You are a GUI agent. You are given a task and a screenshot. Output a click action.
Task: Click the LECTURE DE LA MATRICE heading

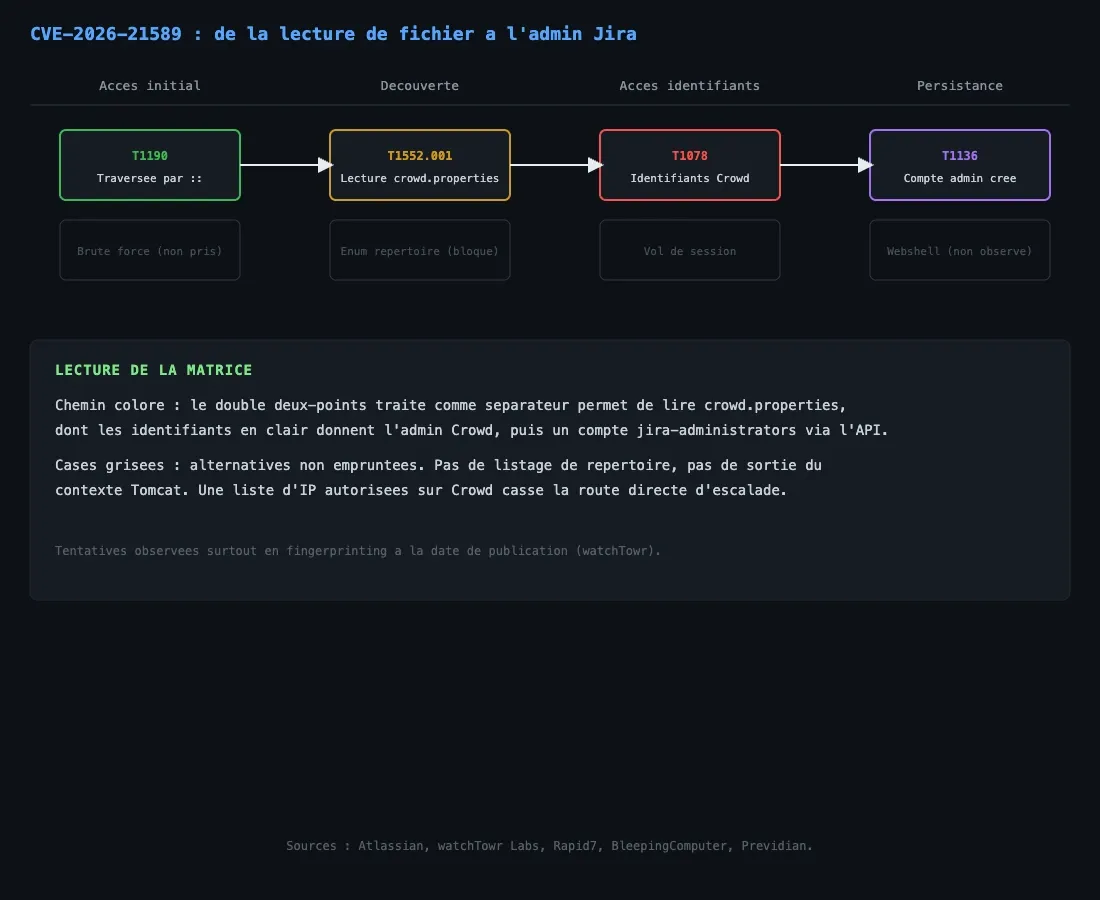coord(154,370)
